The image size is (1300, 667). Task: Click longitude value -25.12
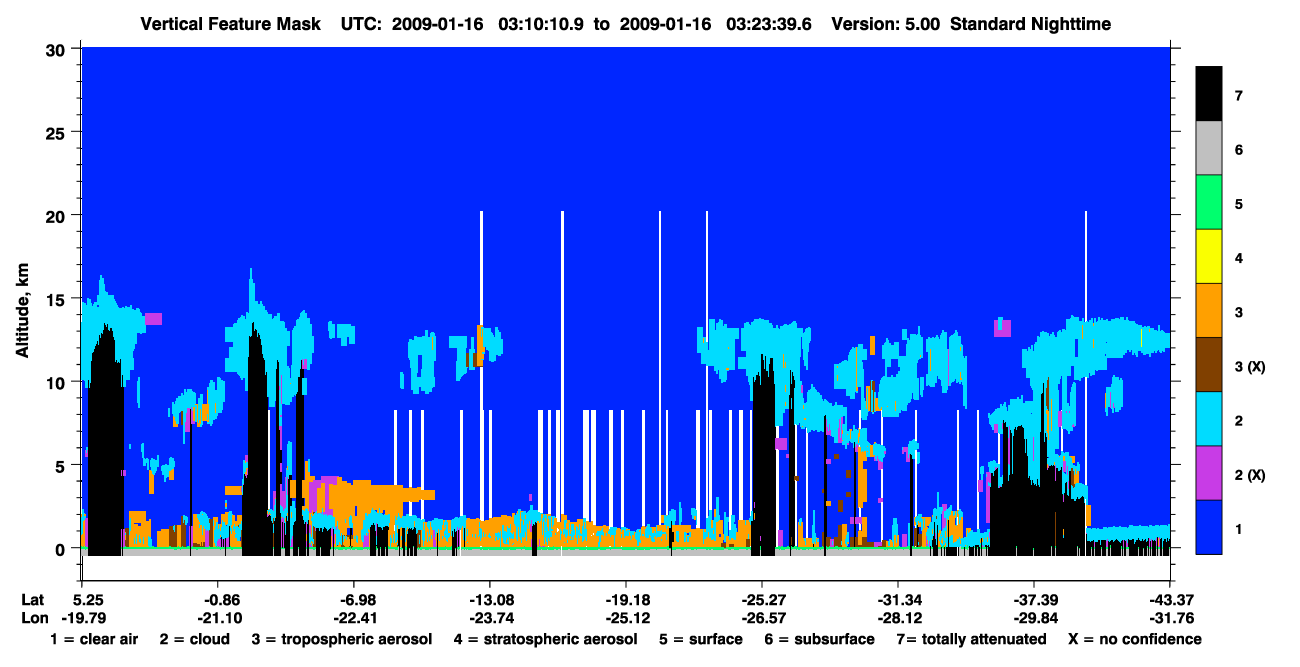click(626, 617)
